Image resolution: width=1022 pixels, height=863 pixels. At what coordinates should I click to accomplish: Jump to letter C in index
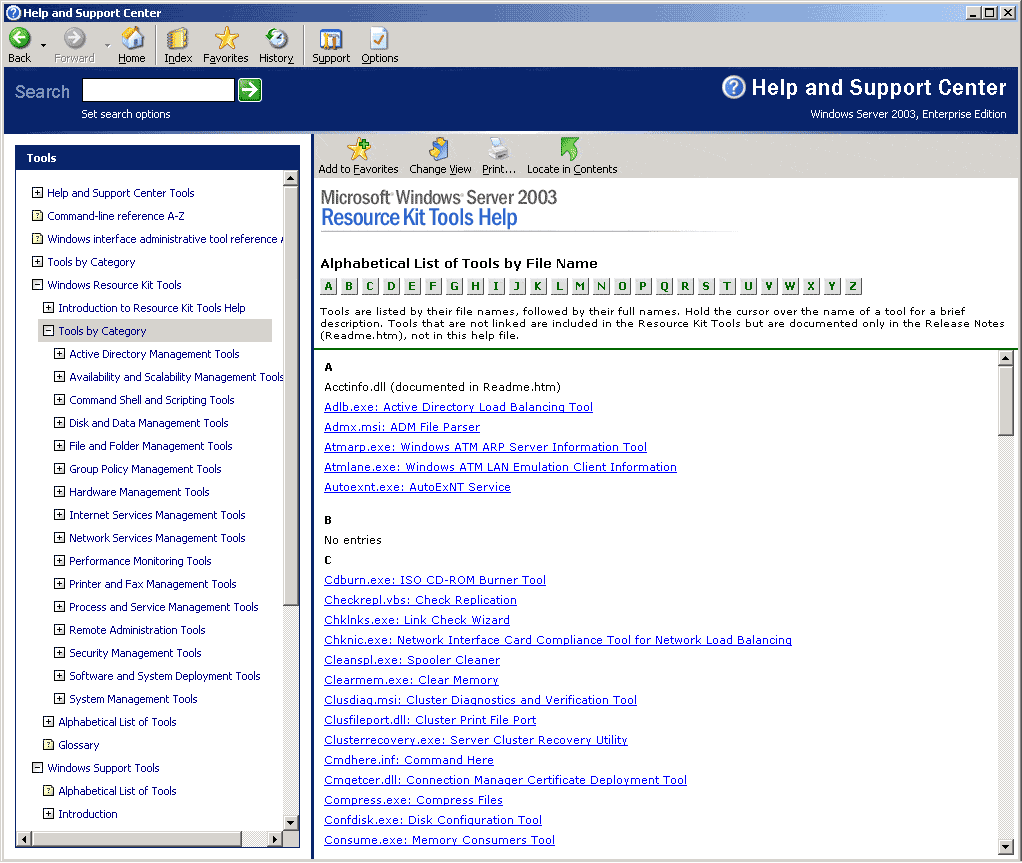click(x=370, y=286)
